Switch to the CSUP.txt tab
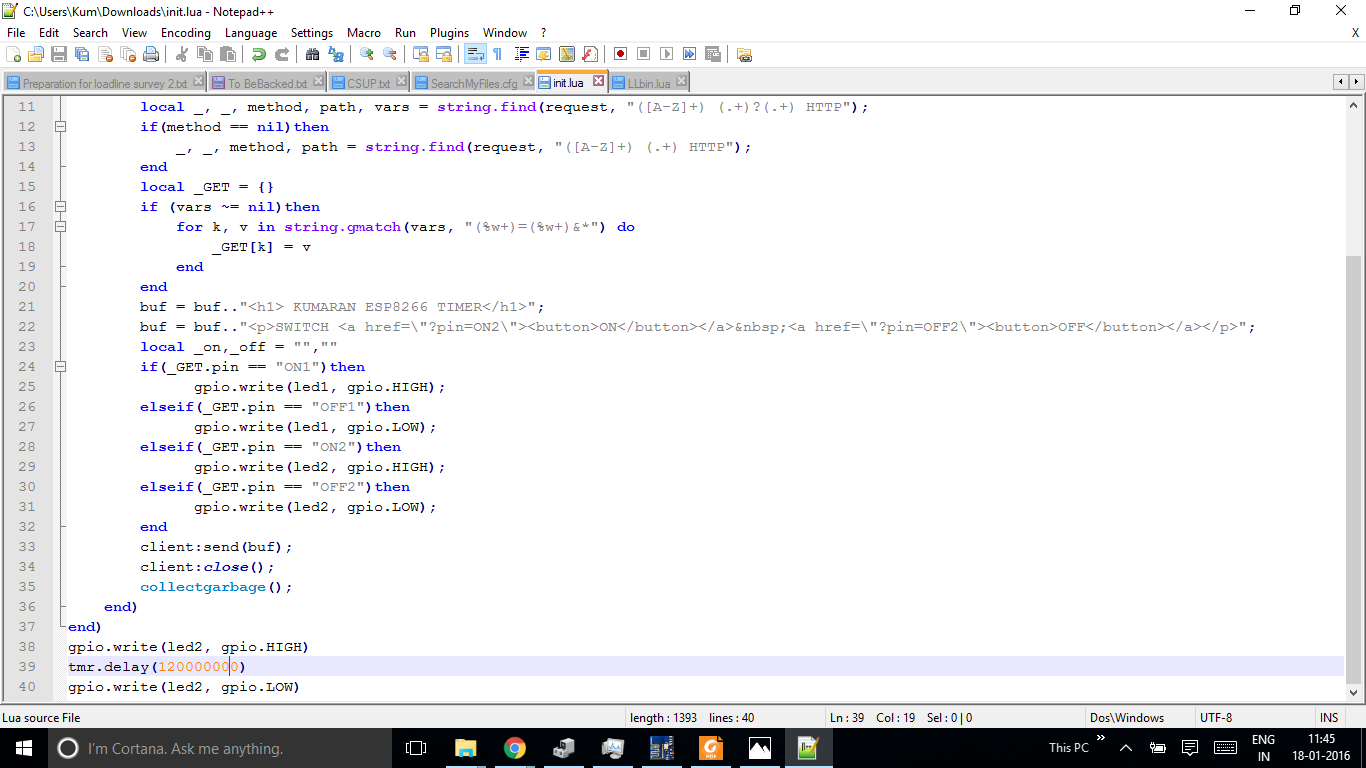 [368, 83]
